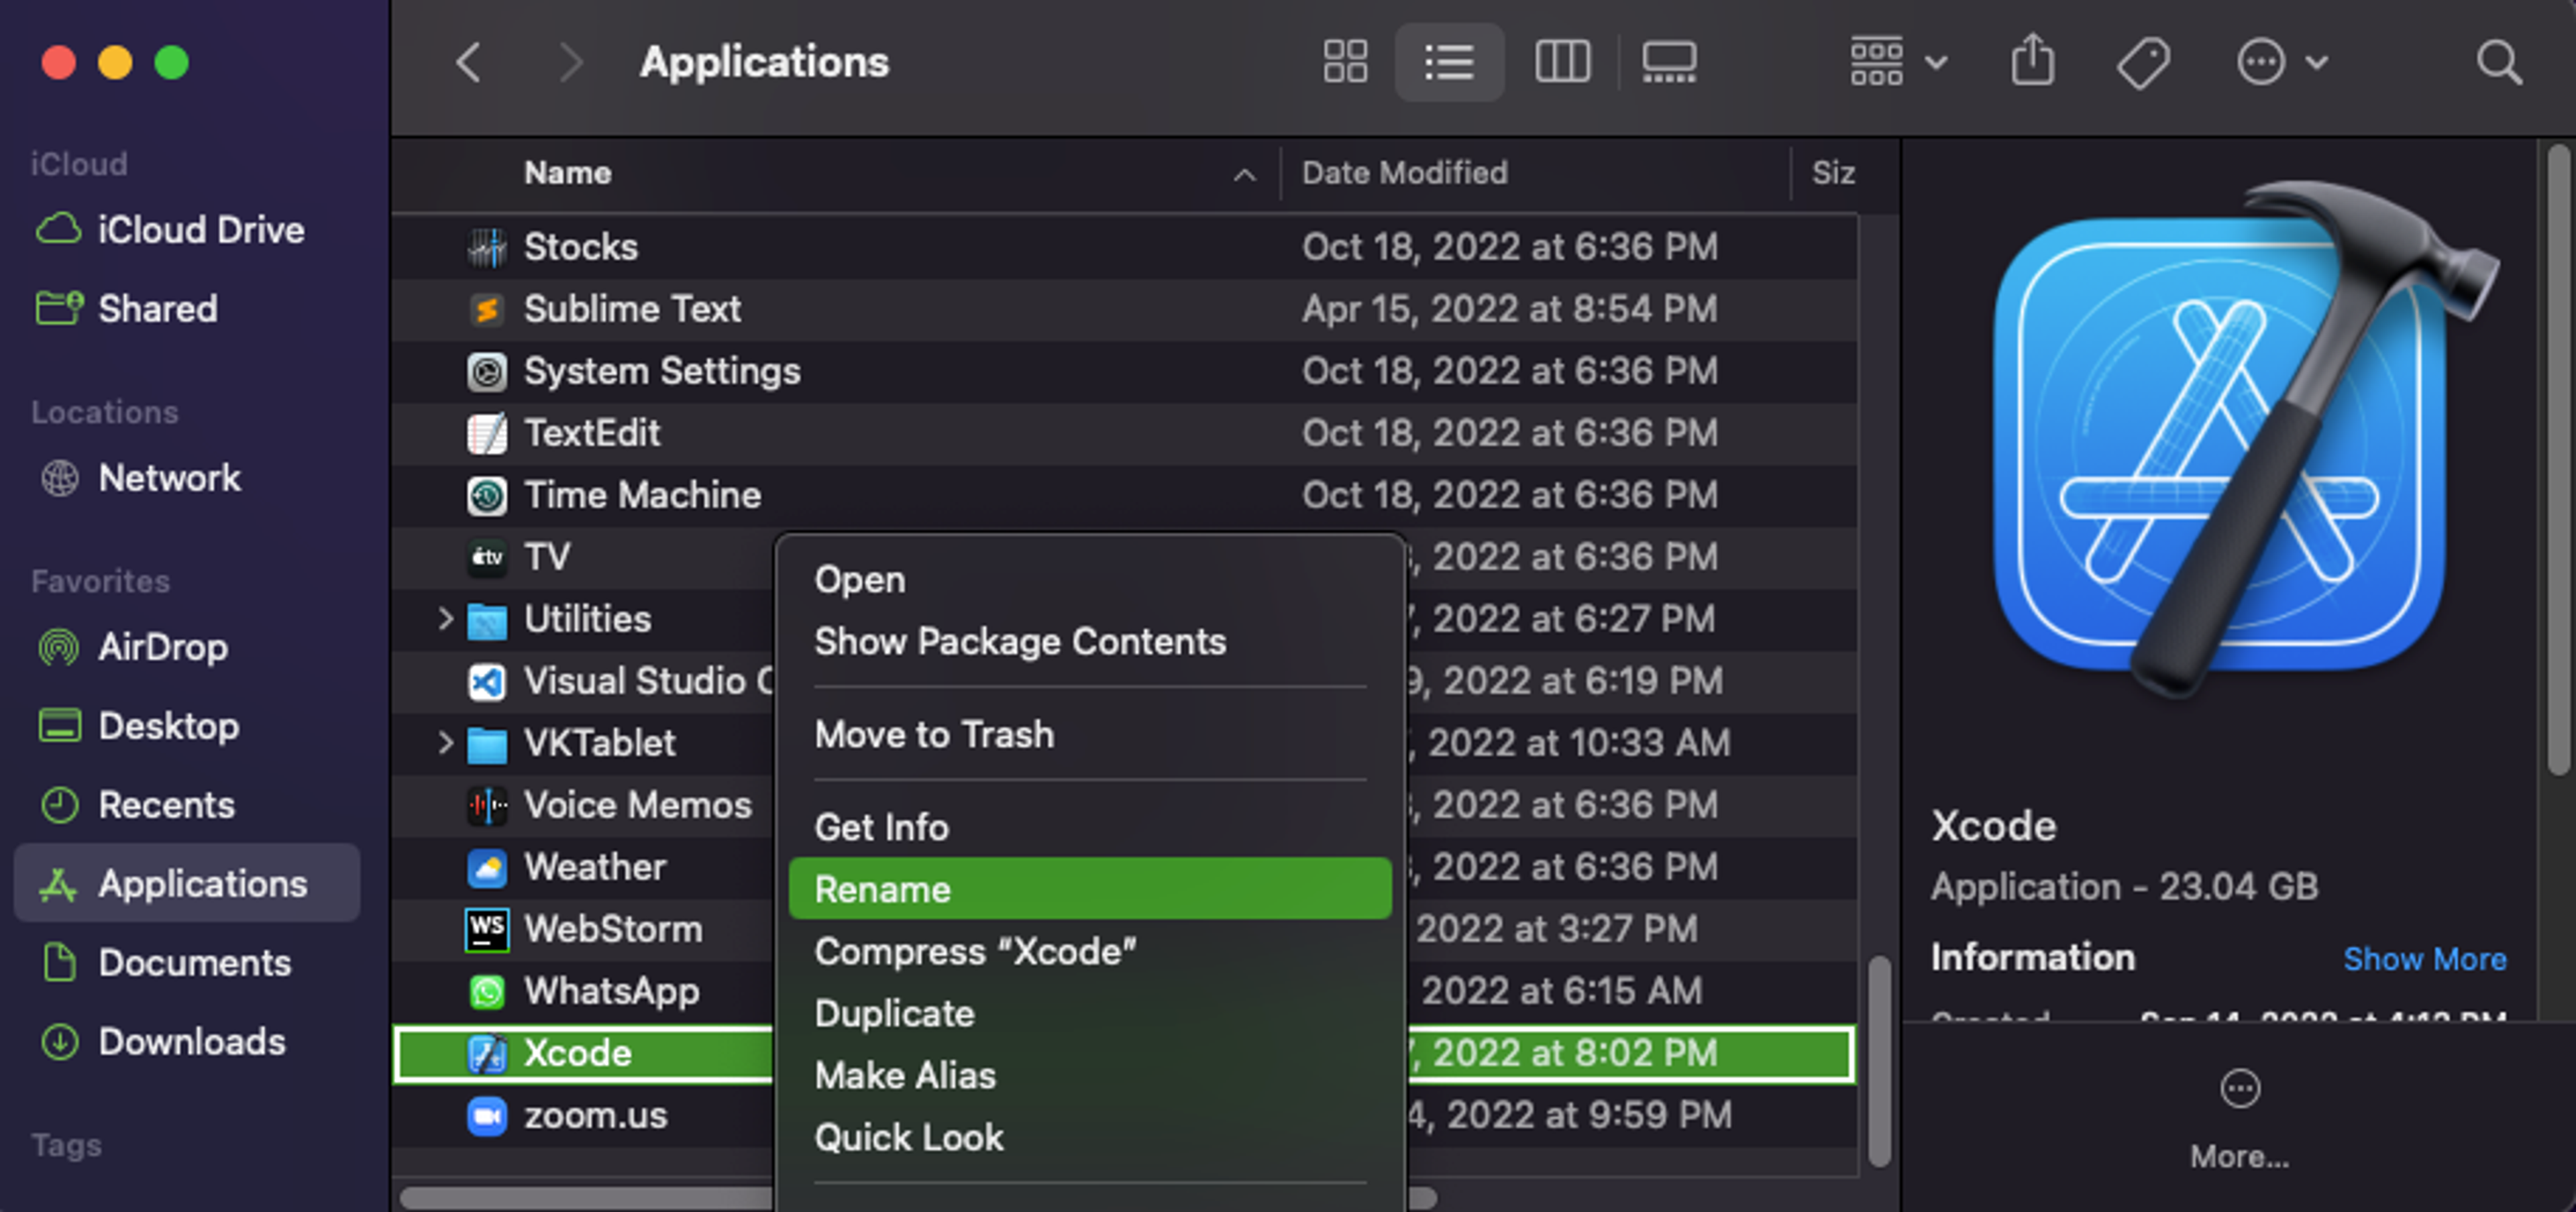The height and width of the screenshot is (1212, 2576).
Task: Select the Sublime Text app icon
Action: click(x=487, y=309)
